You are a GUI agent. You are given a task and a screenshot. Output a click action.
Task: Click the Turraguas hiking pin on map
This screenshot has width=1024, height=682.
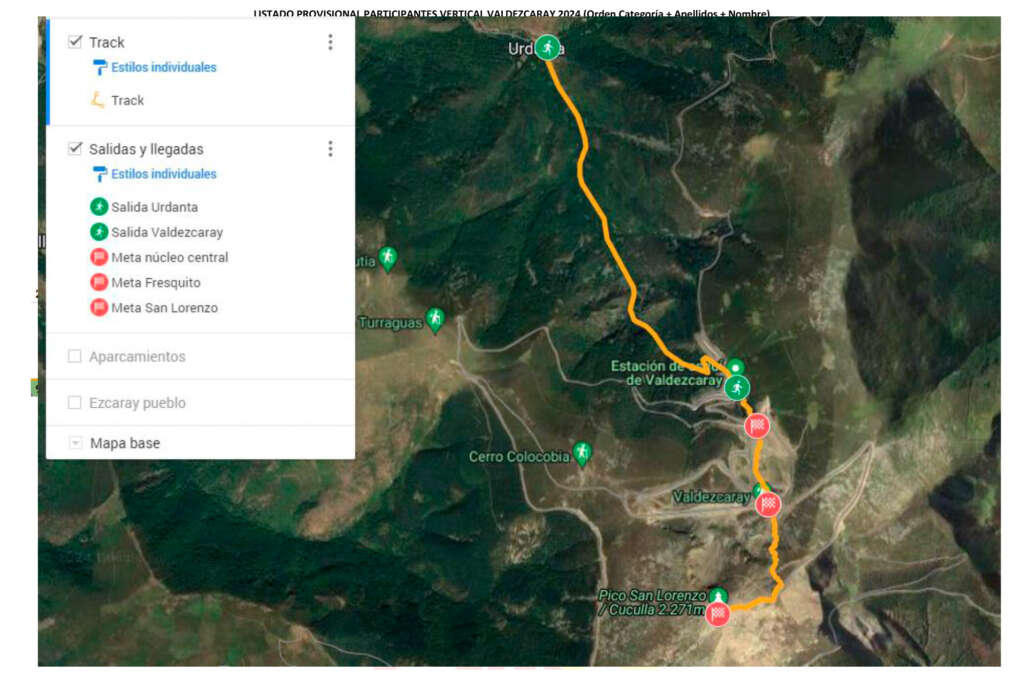pyautogui.click(x=435, y=319)
